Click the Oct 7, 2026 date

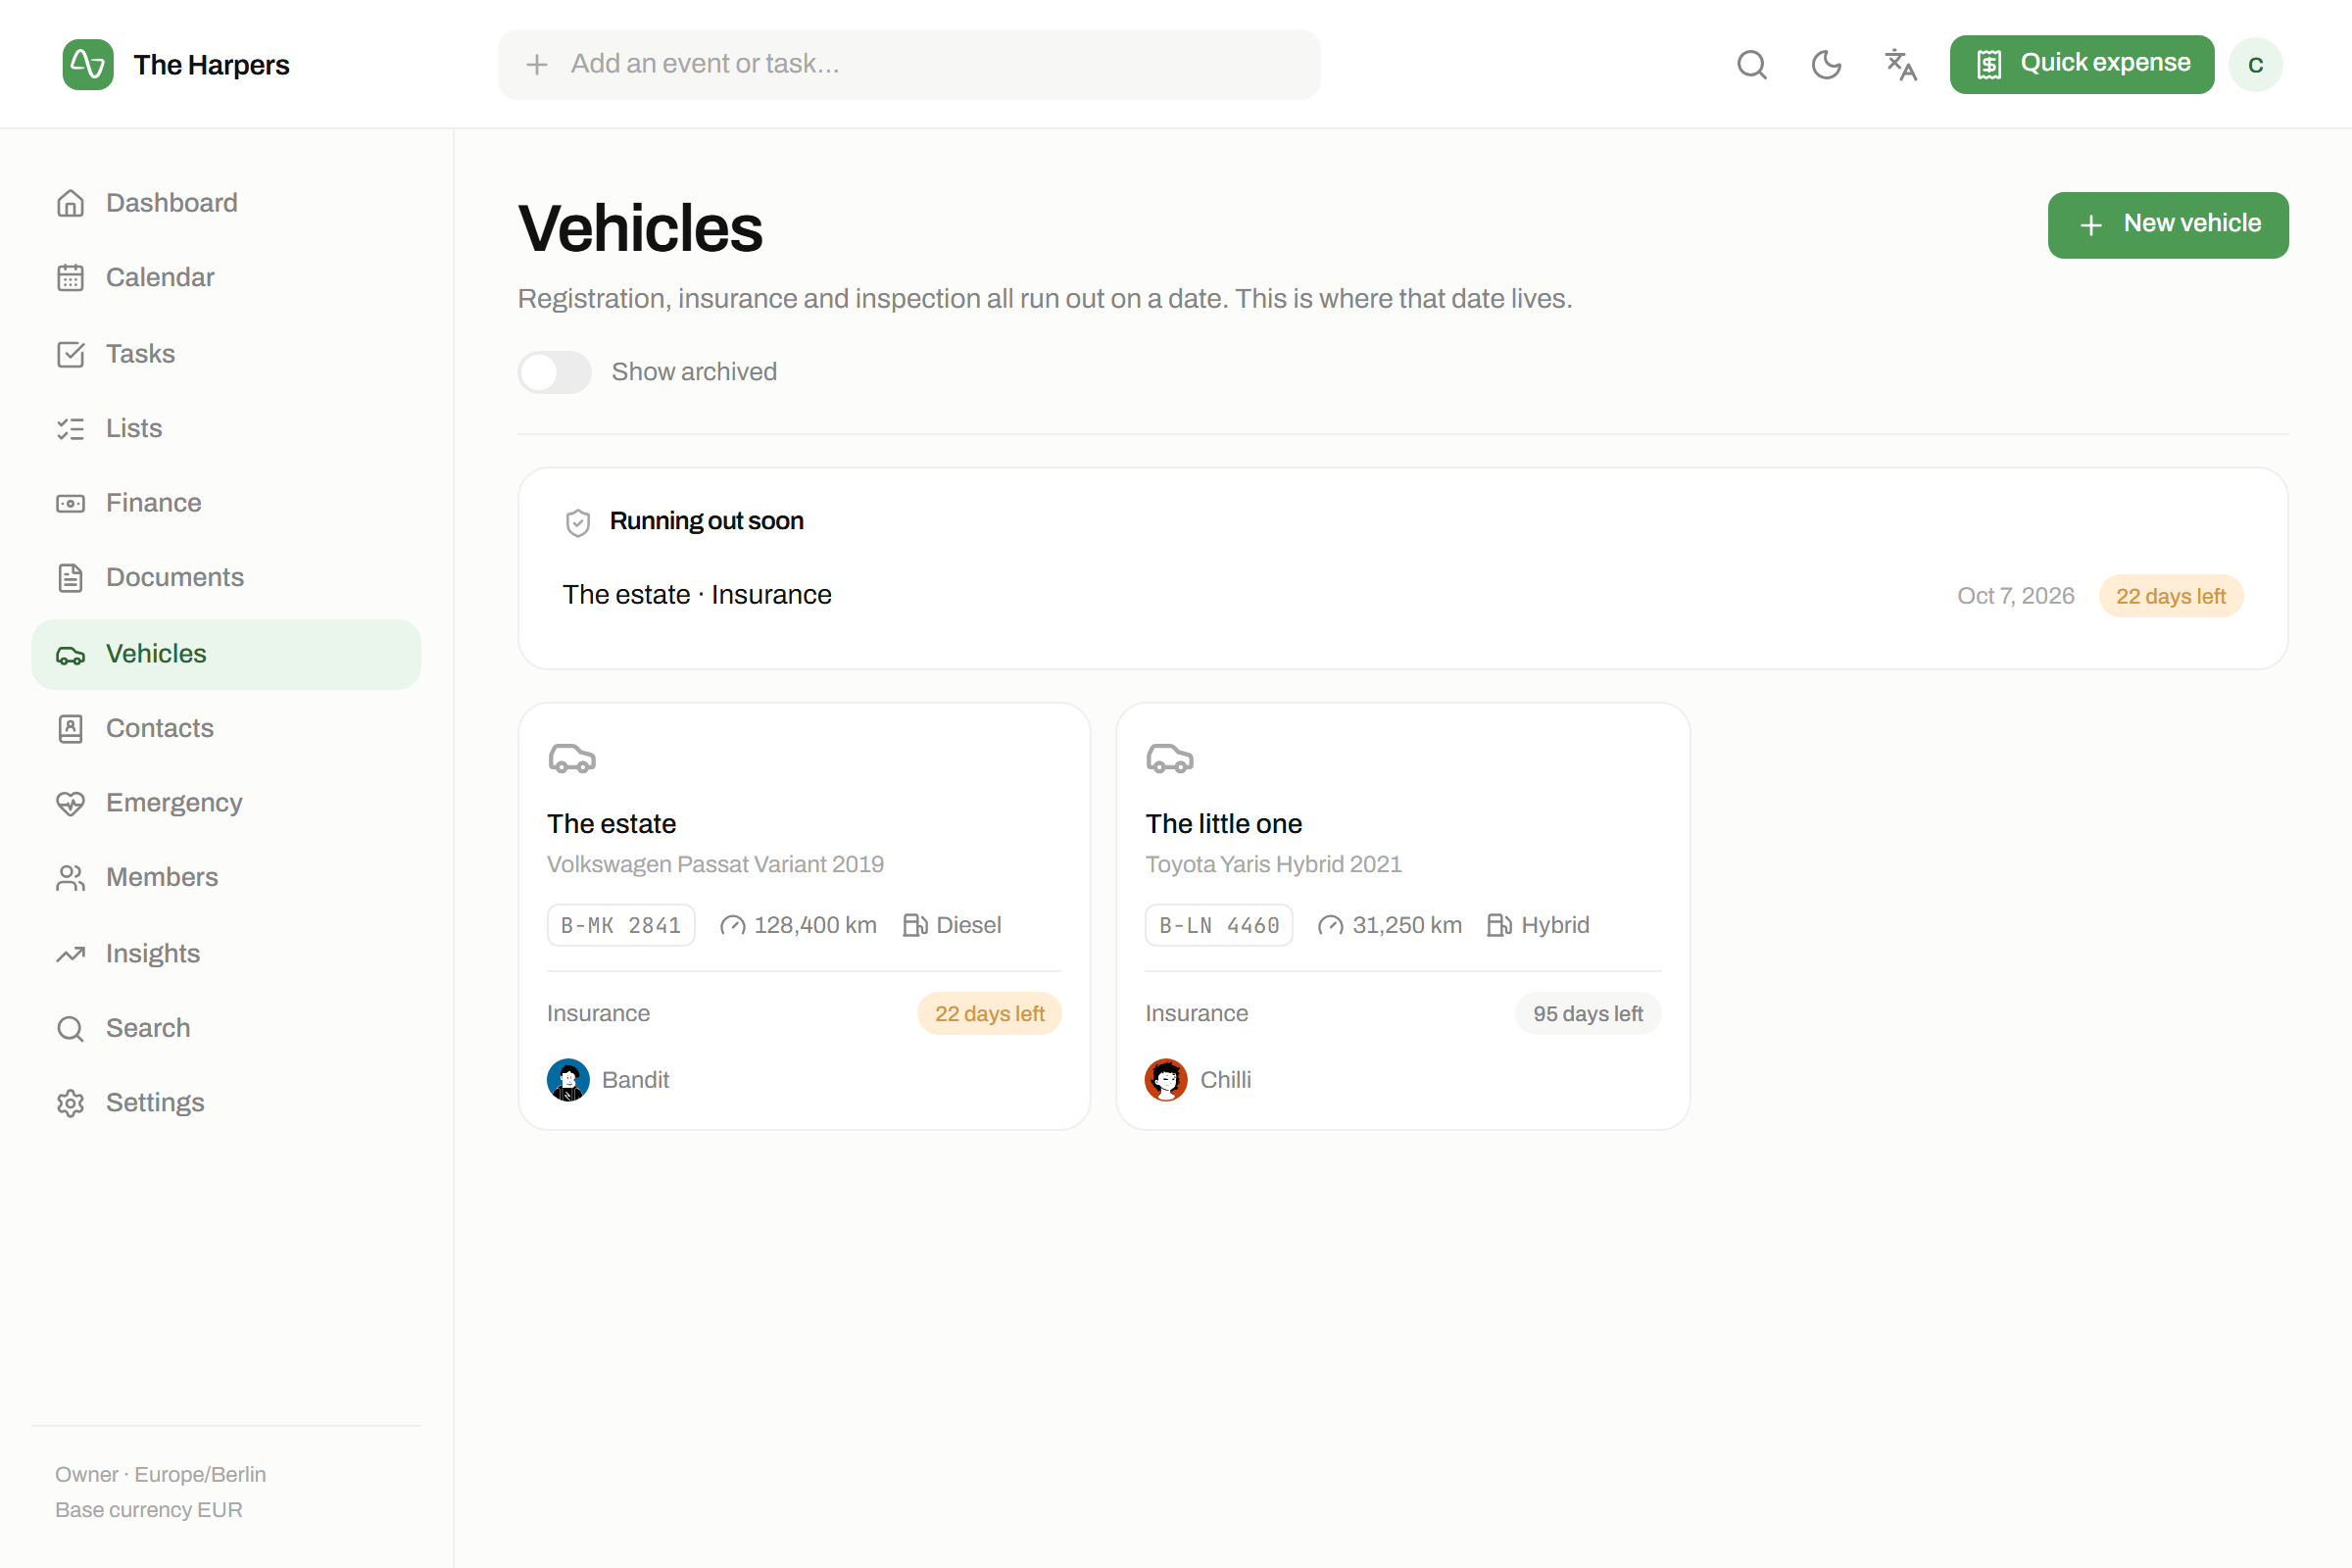coord(2016,596)
